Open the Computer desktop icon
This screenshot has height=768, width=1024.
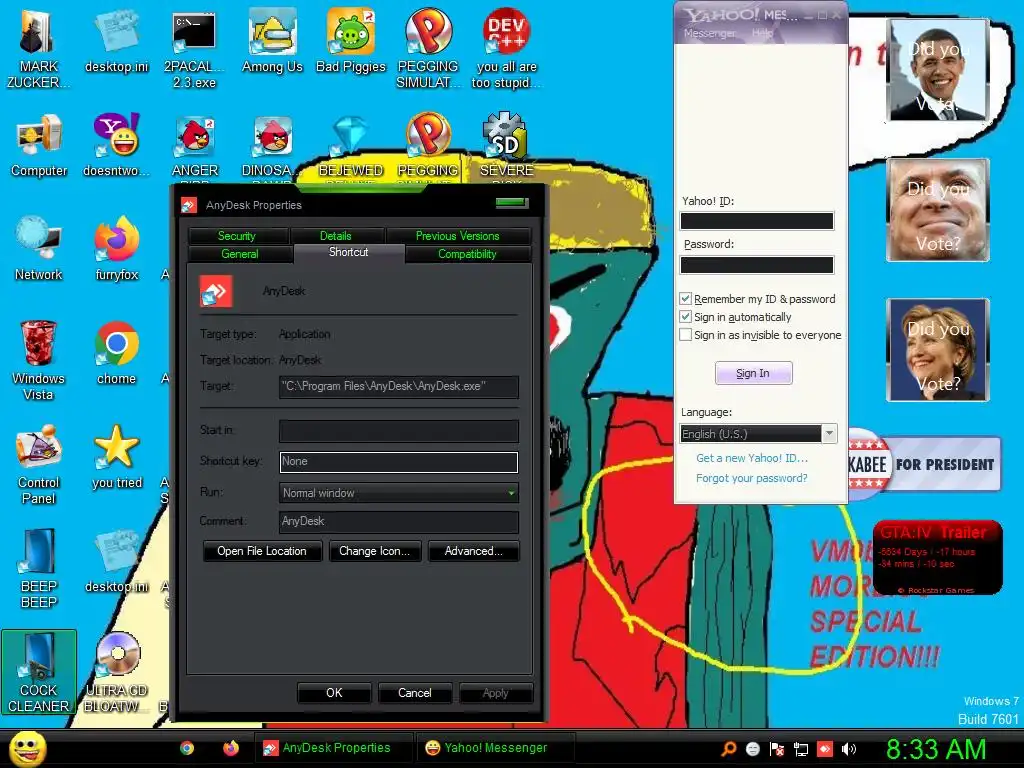pos(39,146)
